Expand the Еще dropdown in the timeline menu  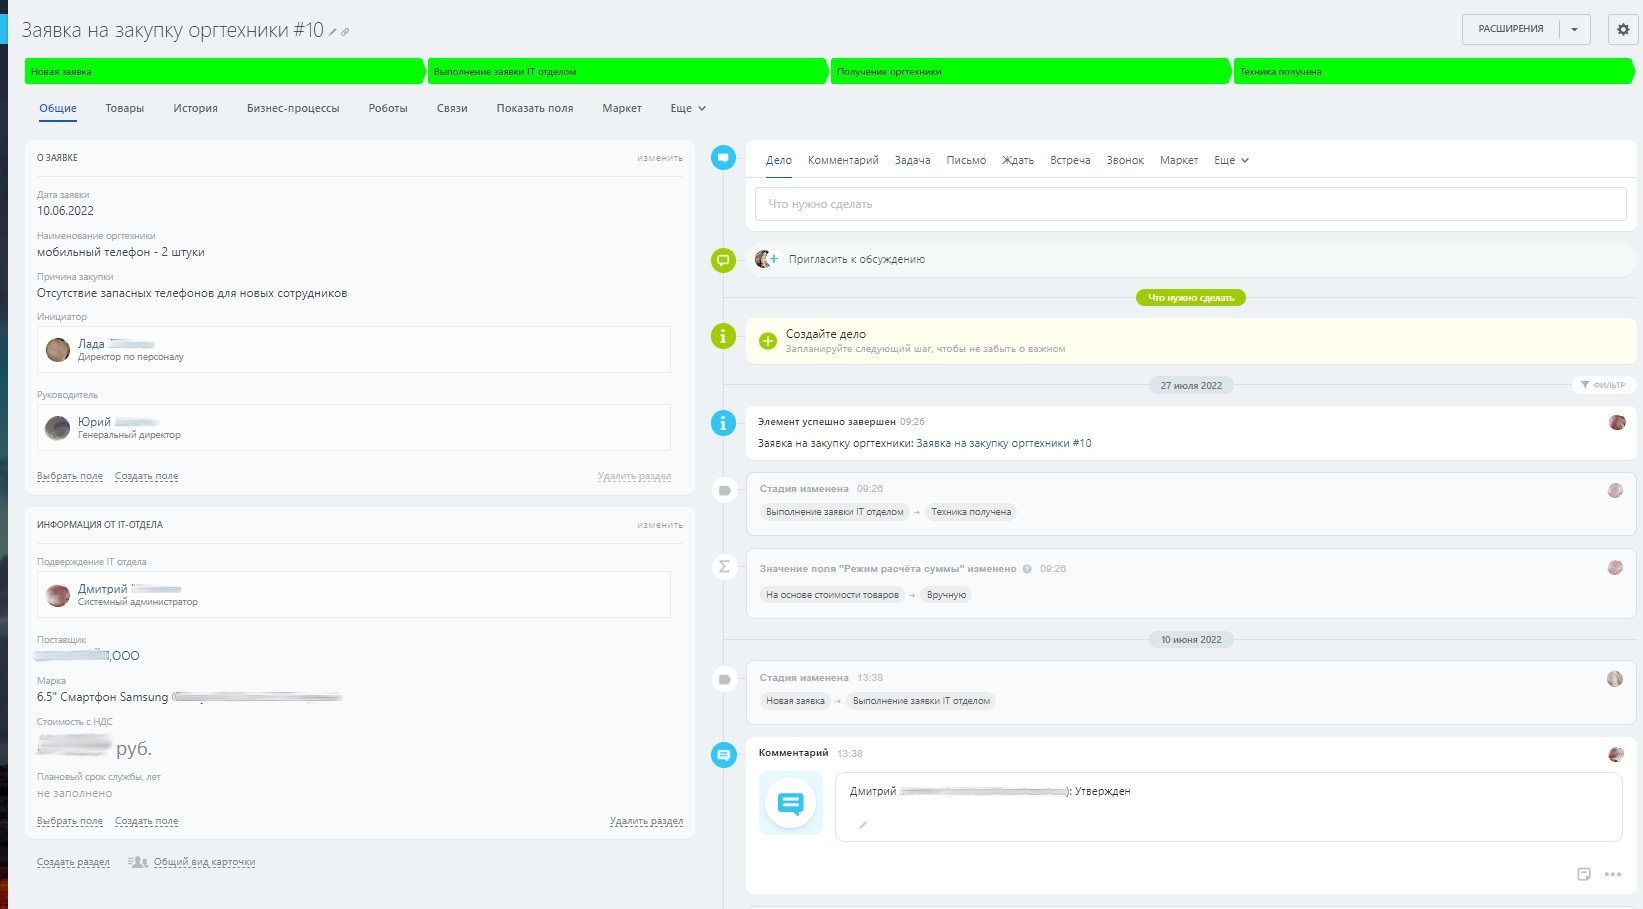pos(1231,160)
